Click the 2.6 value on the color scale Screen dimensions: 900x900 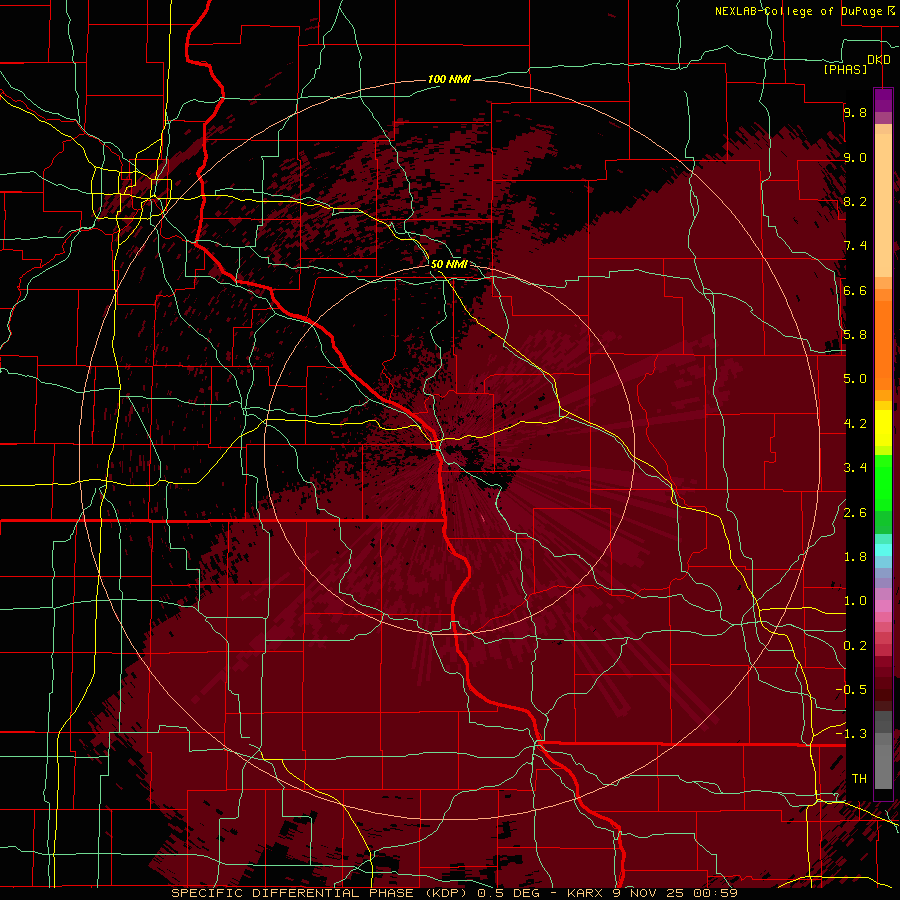(855, 513)
